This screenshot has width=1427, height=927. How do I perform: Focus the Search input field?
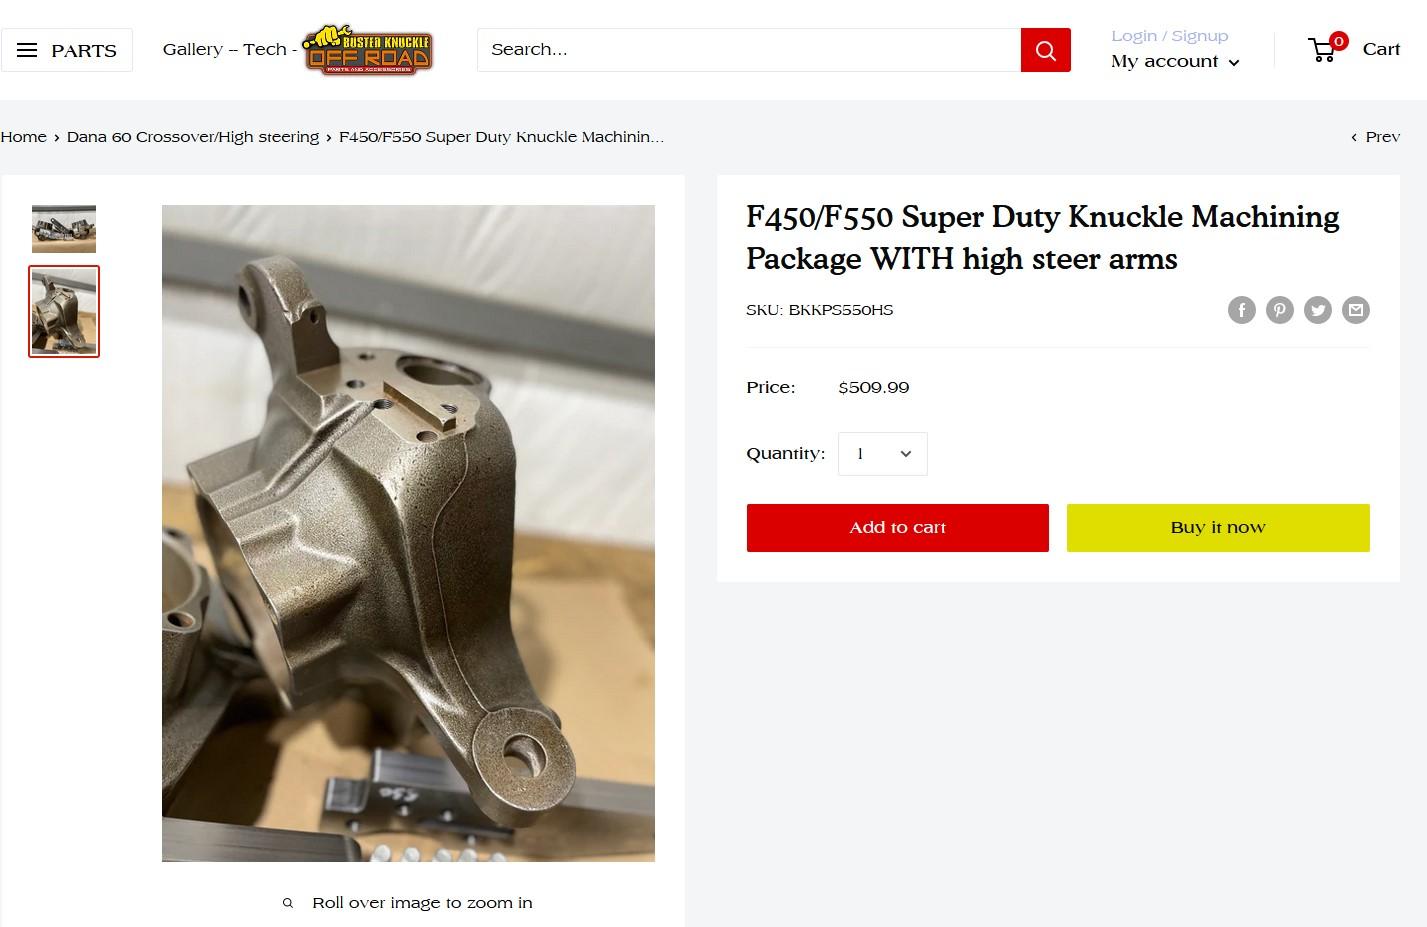(749, 50)
